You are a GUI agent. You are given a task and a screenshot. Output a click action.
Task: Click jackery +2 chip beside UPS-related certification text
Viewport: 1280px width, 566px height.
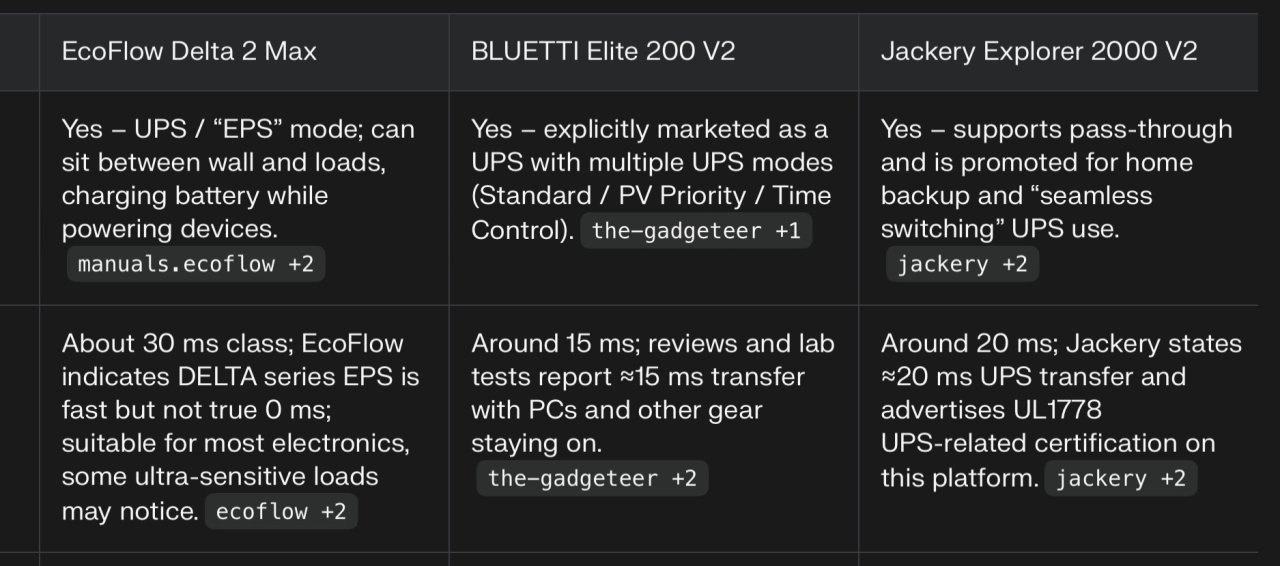click(x=1120, y=479)
